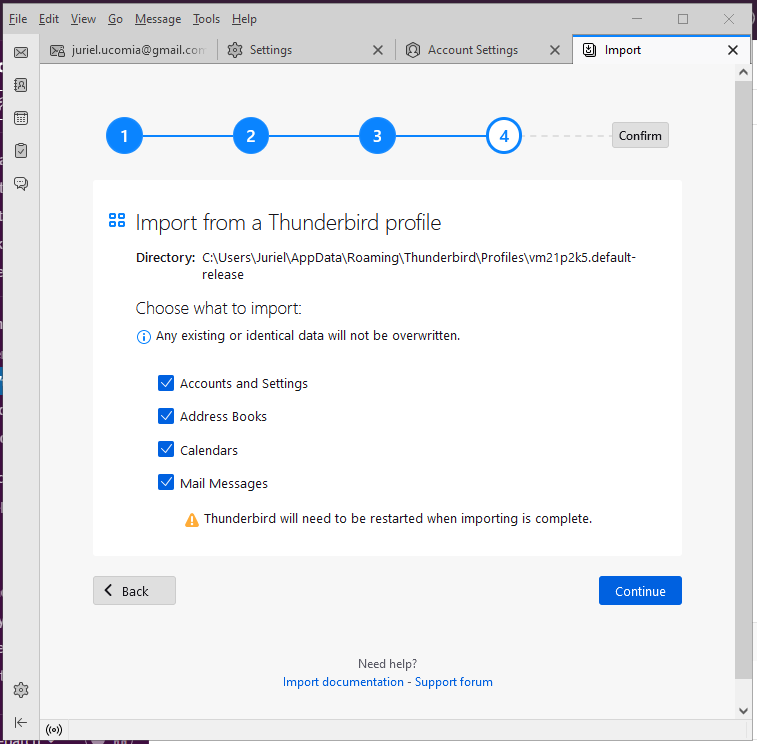757x744 pixels.
Task: Open Import documentation link
Action: tap(343, 682)
